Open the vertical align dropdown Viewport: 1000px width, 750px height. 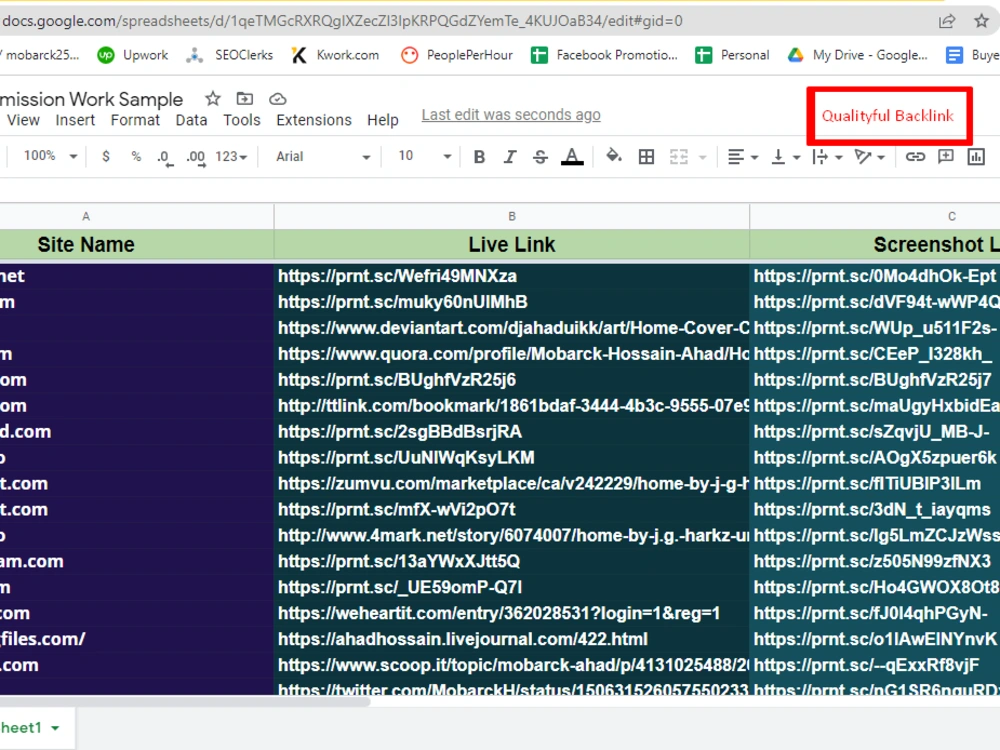point(785,157)
